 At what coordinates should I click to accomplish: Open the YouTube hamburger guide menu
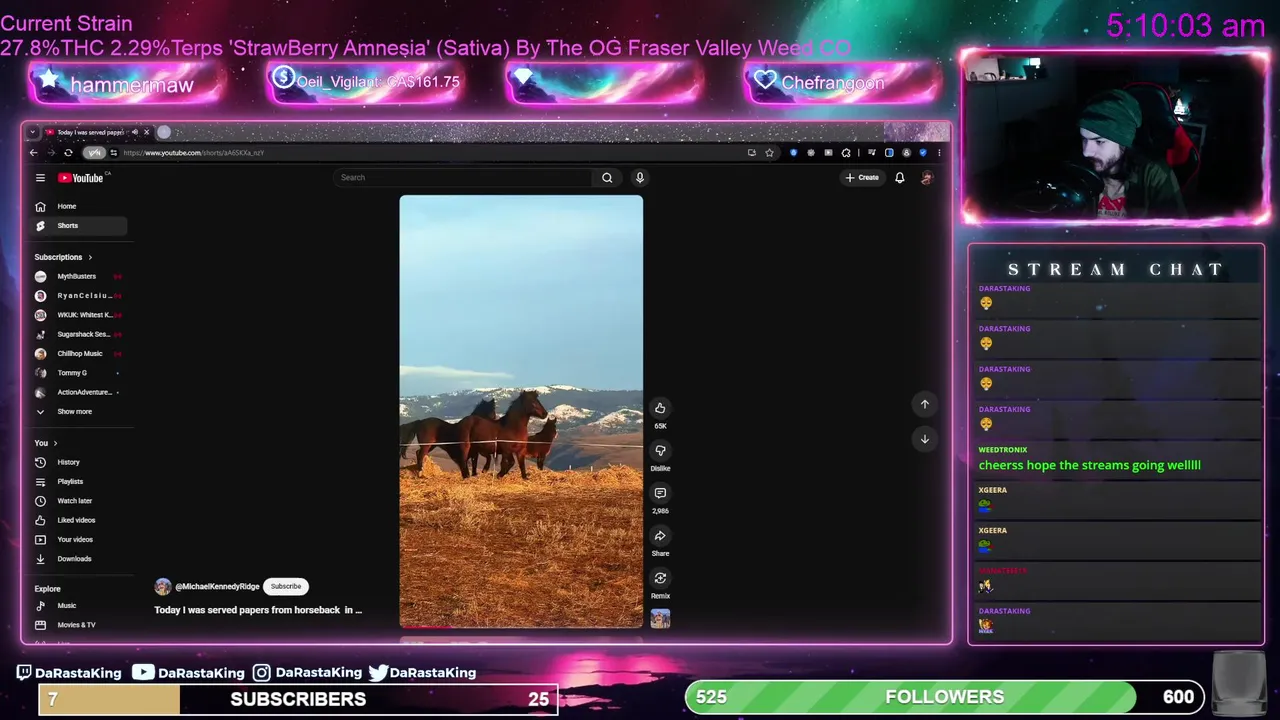click(40, 178)
